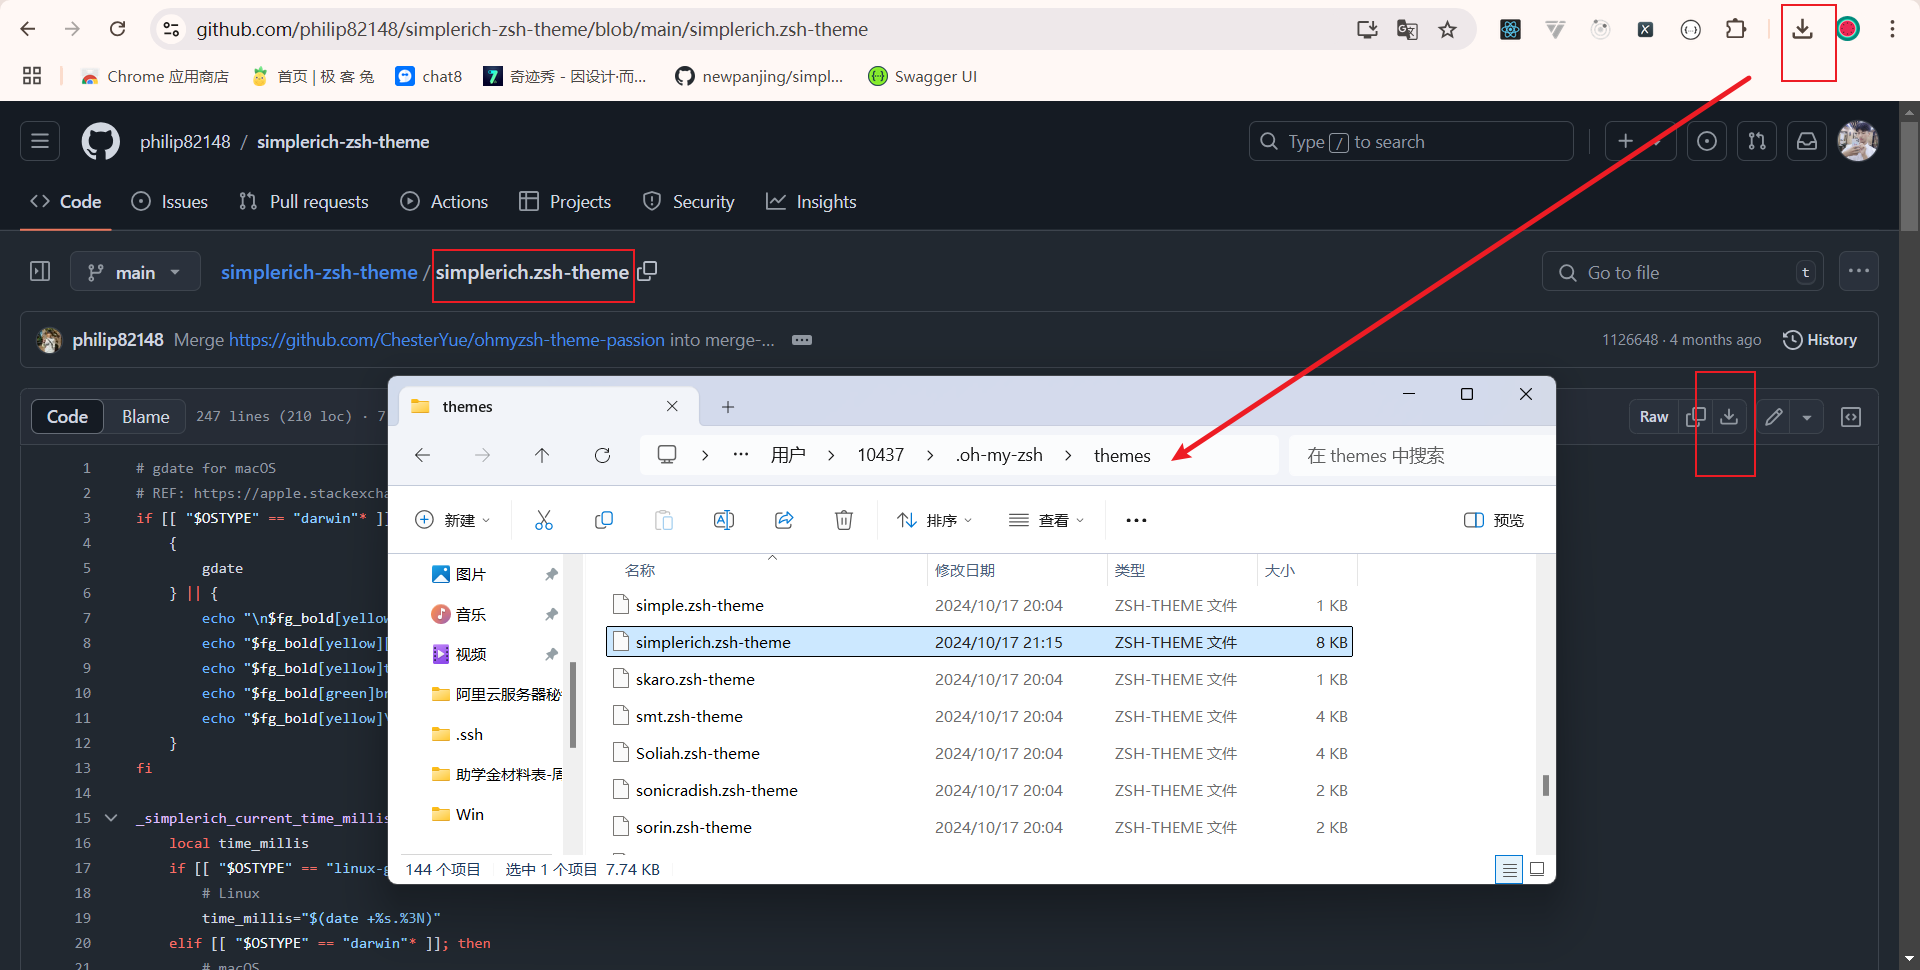1920x970 pixels.
Task: Click the translate page icon in address bar
Action: (1407, 29)
